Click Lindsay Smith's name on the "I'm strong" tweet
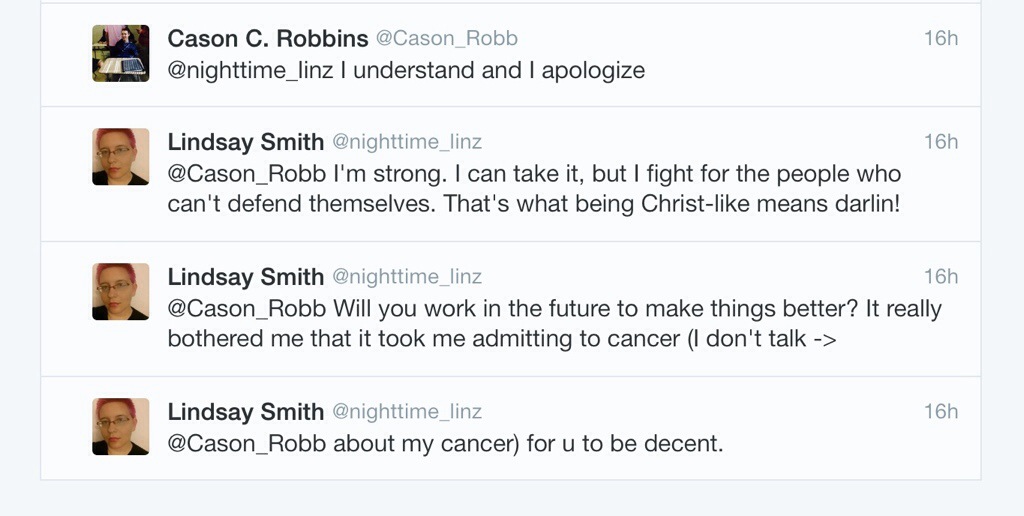This screenshot has height=516, width=1024. [245, 142]
